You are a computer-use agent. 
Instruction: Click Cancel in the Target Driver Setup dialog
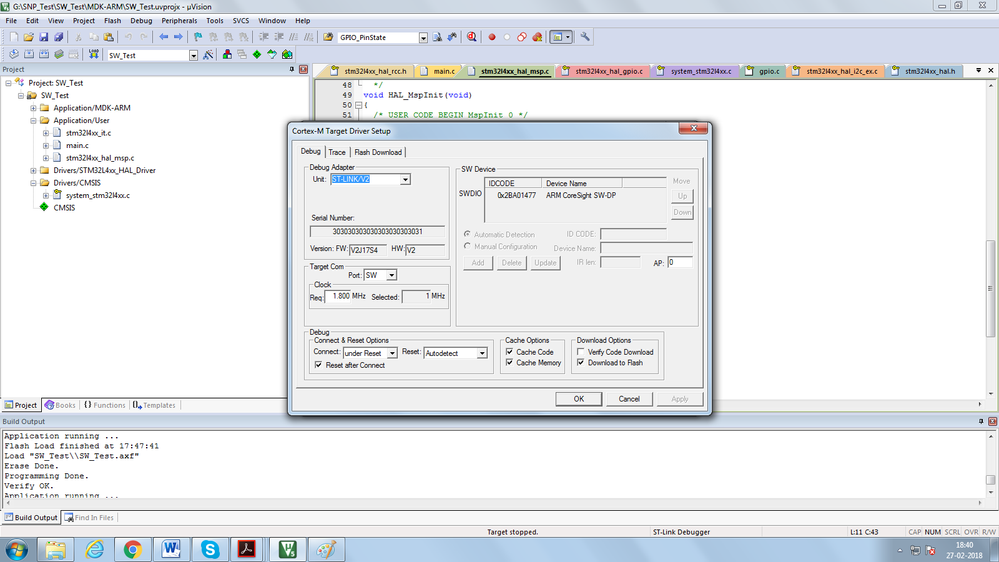(629, 399)
